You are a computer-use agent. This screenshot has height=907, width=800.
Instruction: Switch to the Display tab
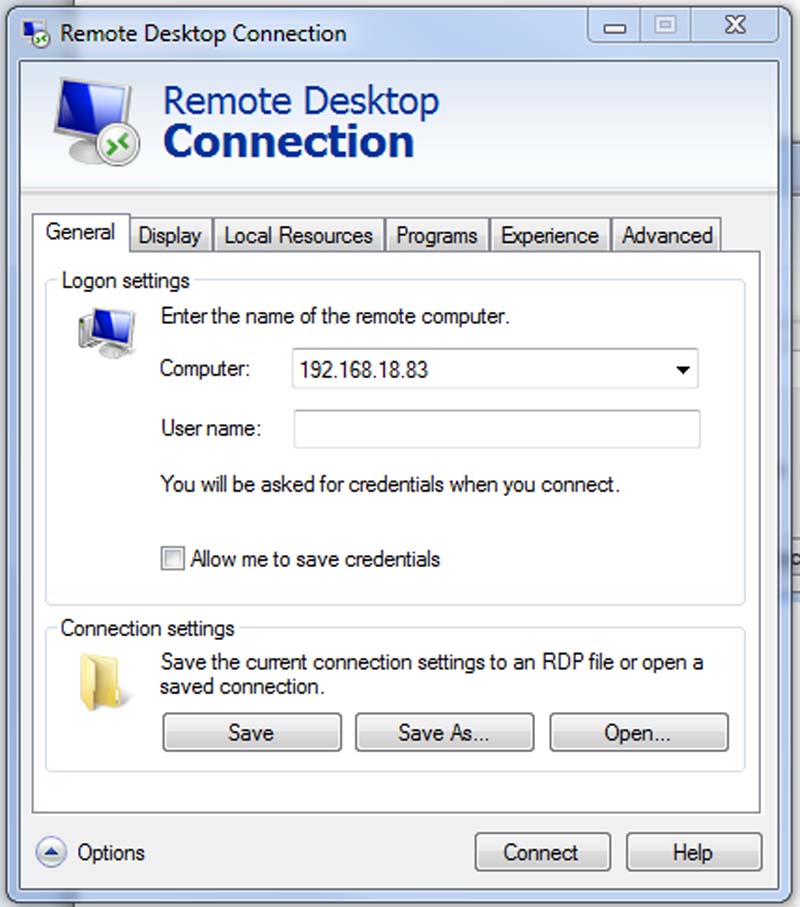coord(170,236)
